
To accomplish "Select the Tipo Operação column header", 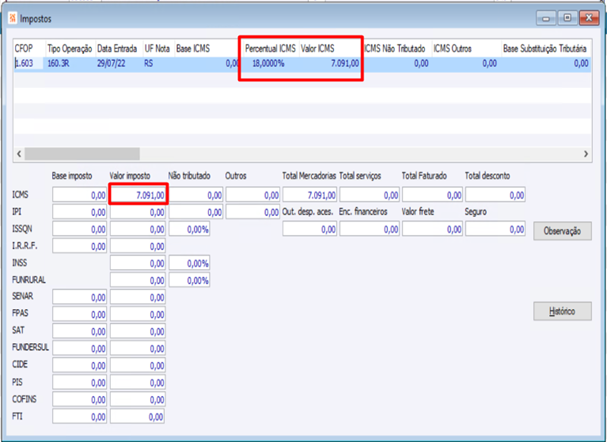I will click(70, 49).
